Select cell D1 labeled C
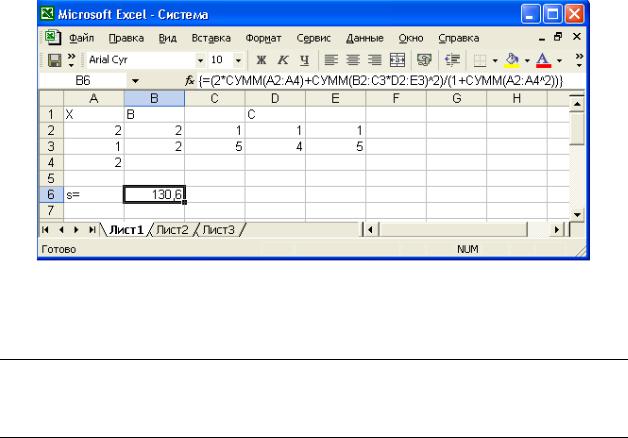This screenshot has width=628, height=438. pos(275,115)
